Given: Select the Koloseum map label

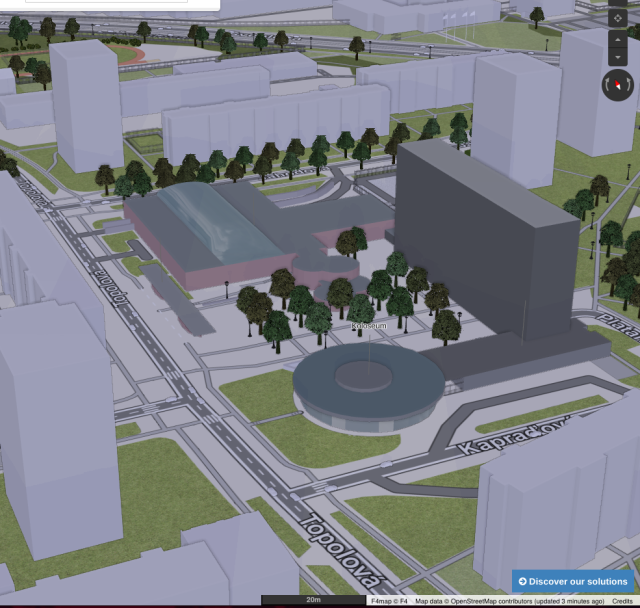Looking at the screenshot, I should coord(368,326).
